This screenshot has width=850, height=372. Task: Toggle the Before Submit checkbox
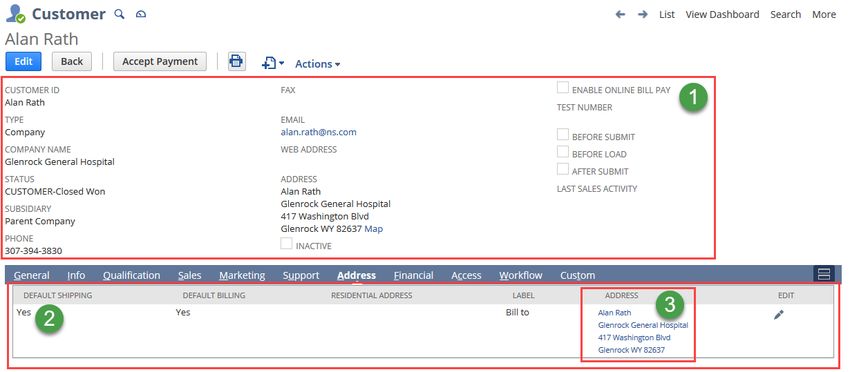pos(563,134)
